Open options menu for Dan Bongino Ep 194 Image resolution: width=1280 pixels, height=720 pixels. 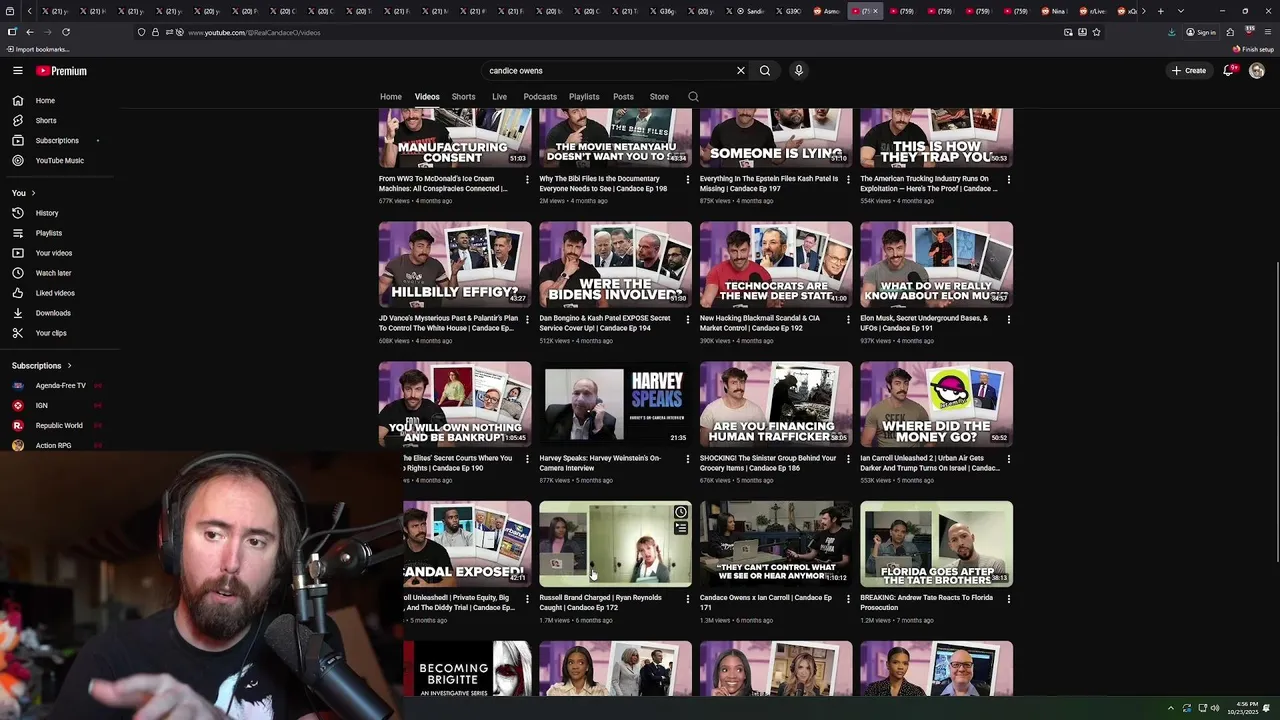pyautogui.click(x=687, y=320)
